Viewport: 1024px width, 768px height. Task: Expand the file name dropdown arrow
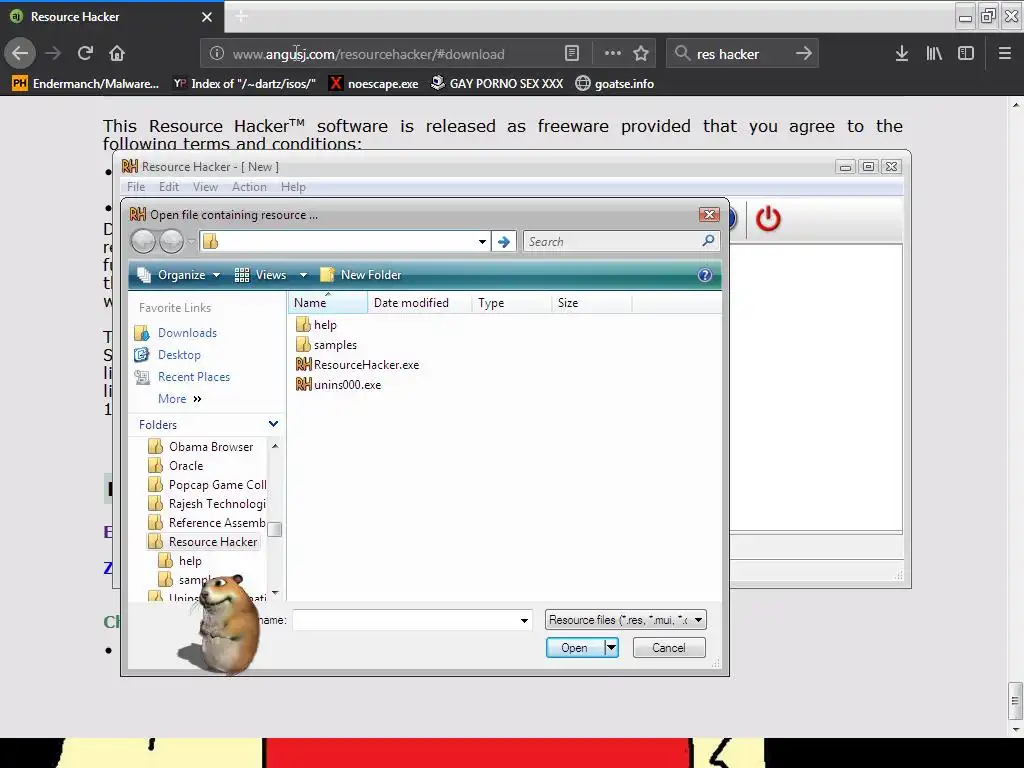pyautogui.click(x=524, y=620)
